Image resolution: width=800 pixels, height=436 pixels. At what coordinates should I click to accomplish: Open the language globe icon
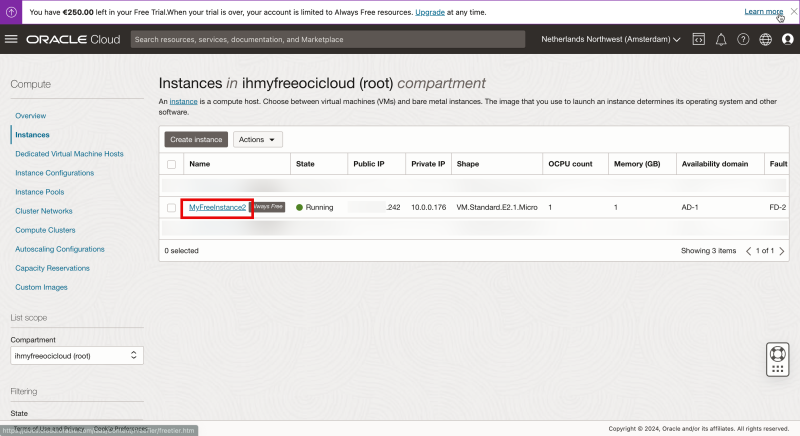point(765,39)
